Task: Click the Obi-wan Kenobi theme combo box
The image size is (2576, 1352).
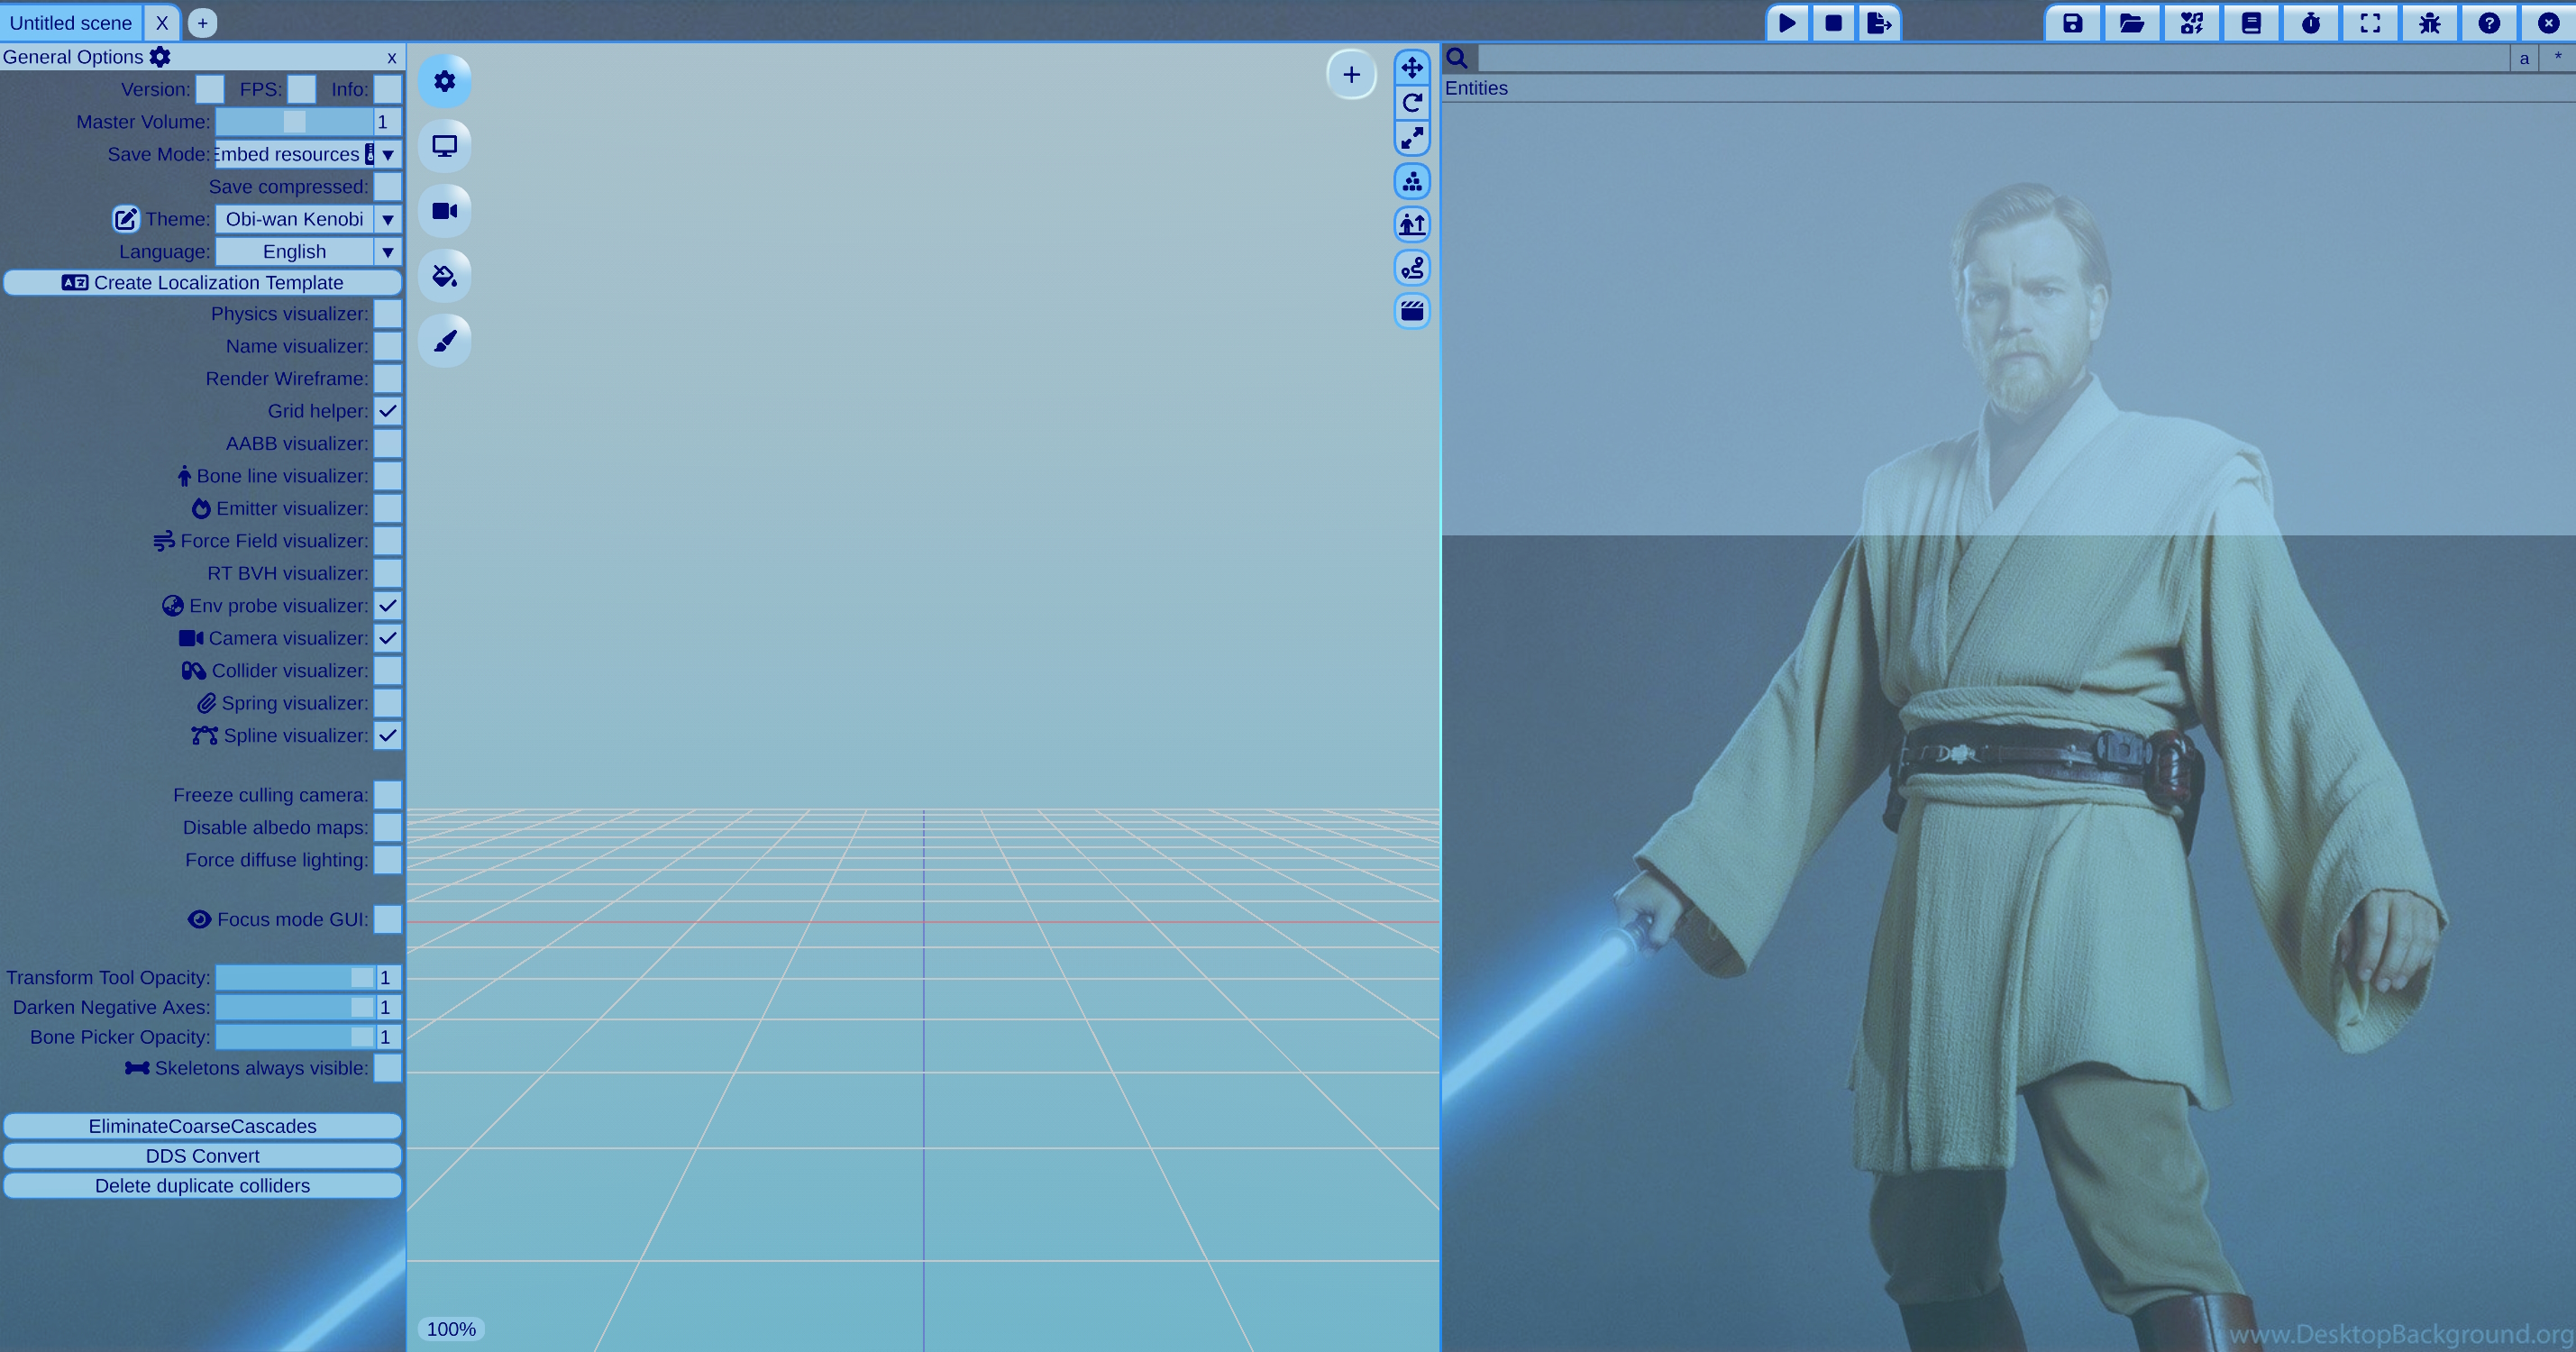Action: 294,219
